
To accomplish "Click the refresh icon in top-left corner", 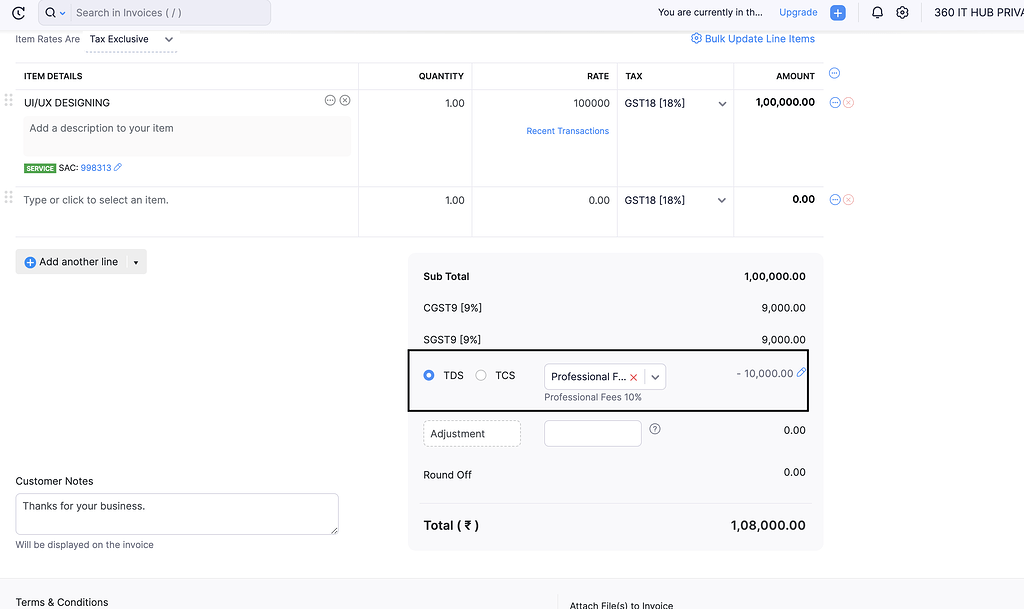I will point(16,12).
